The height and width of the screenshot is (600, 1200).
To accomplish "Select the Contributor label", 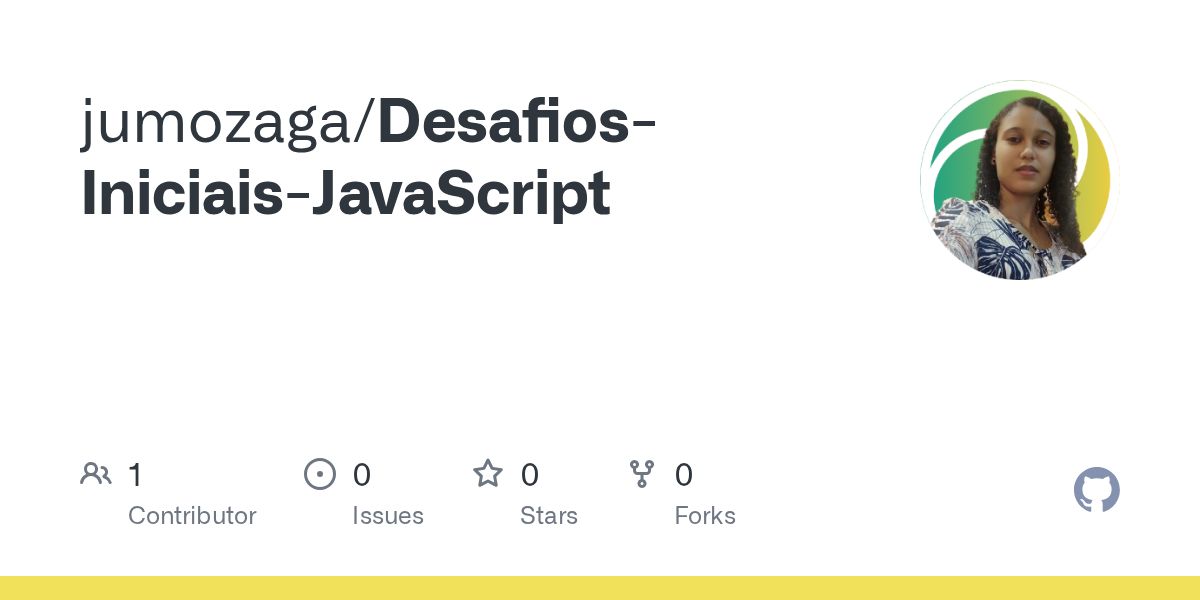I will 192,516.
